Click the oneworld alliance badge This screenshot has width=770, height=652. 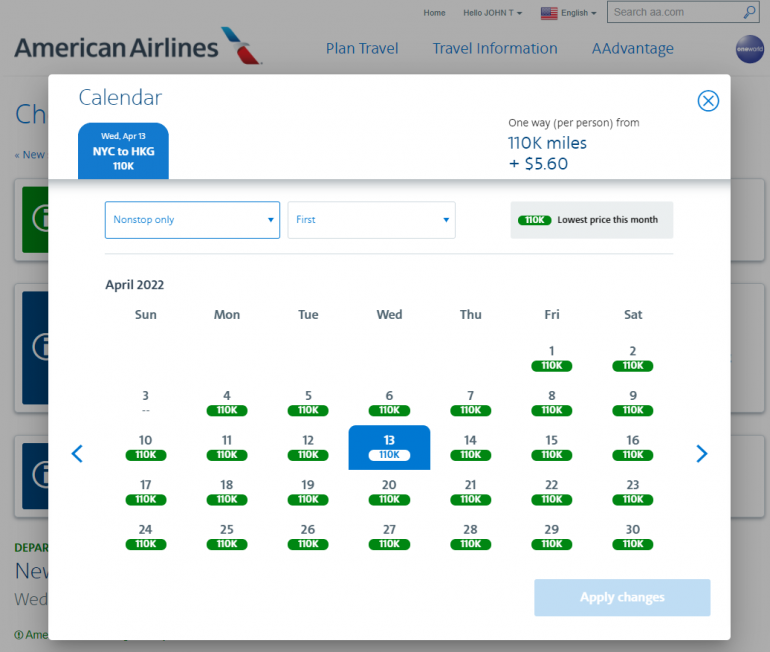click(x=749, y=48)
